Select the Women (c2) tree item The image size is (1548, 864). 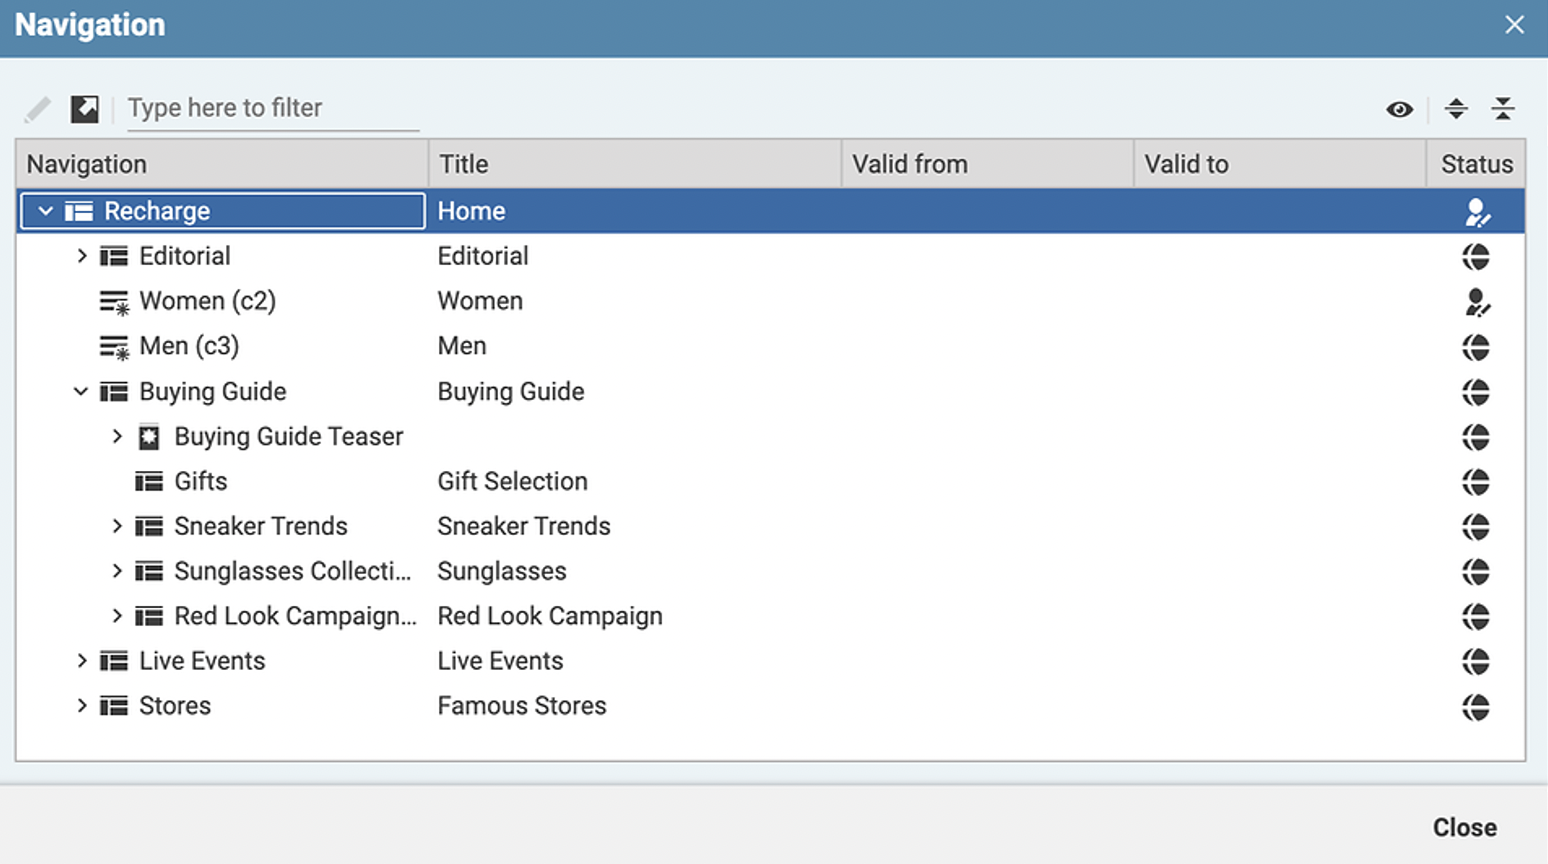click(207, 301)
